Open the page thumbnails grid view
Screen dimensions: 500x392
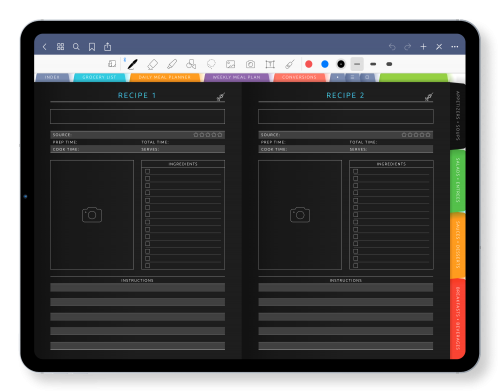[x=60, y=47]
